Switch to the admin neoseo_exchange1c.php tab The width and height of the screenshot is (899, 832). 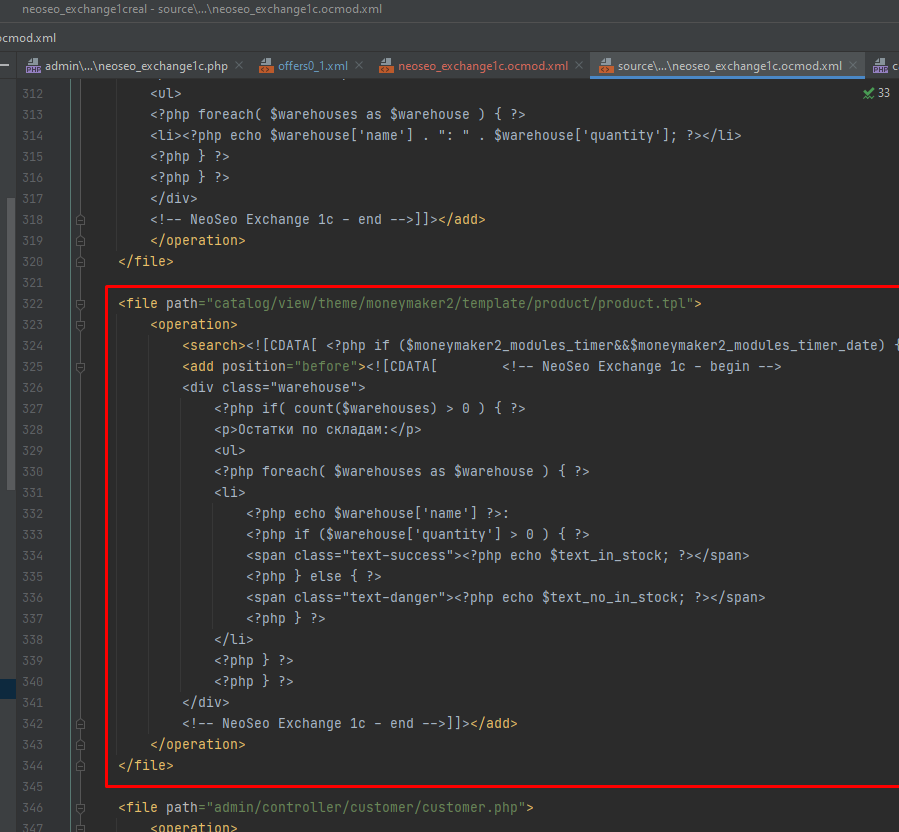[x=136, y=67]
